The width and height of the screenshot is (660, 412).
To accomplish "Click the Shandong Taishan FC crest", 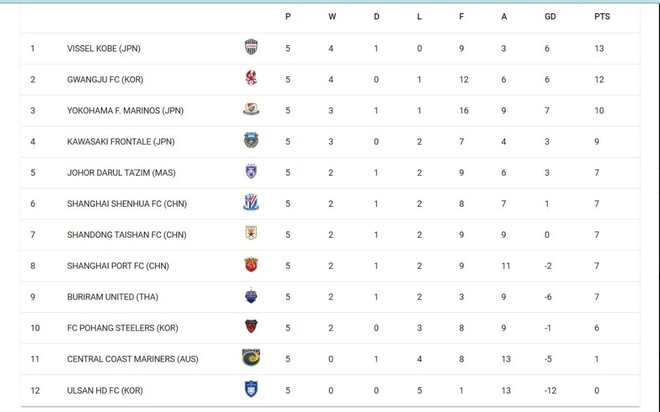I will click(251, 234).
